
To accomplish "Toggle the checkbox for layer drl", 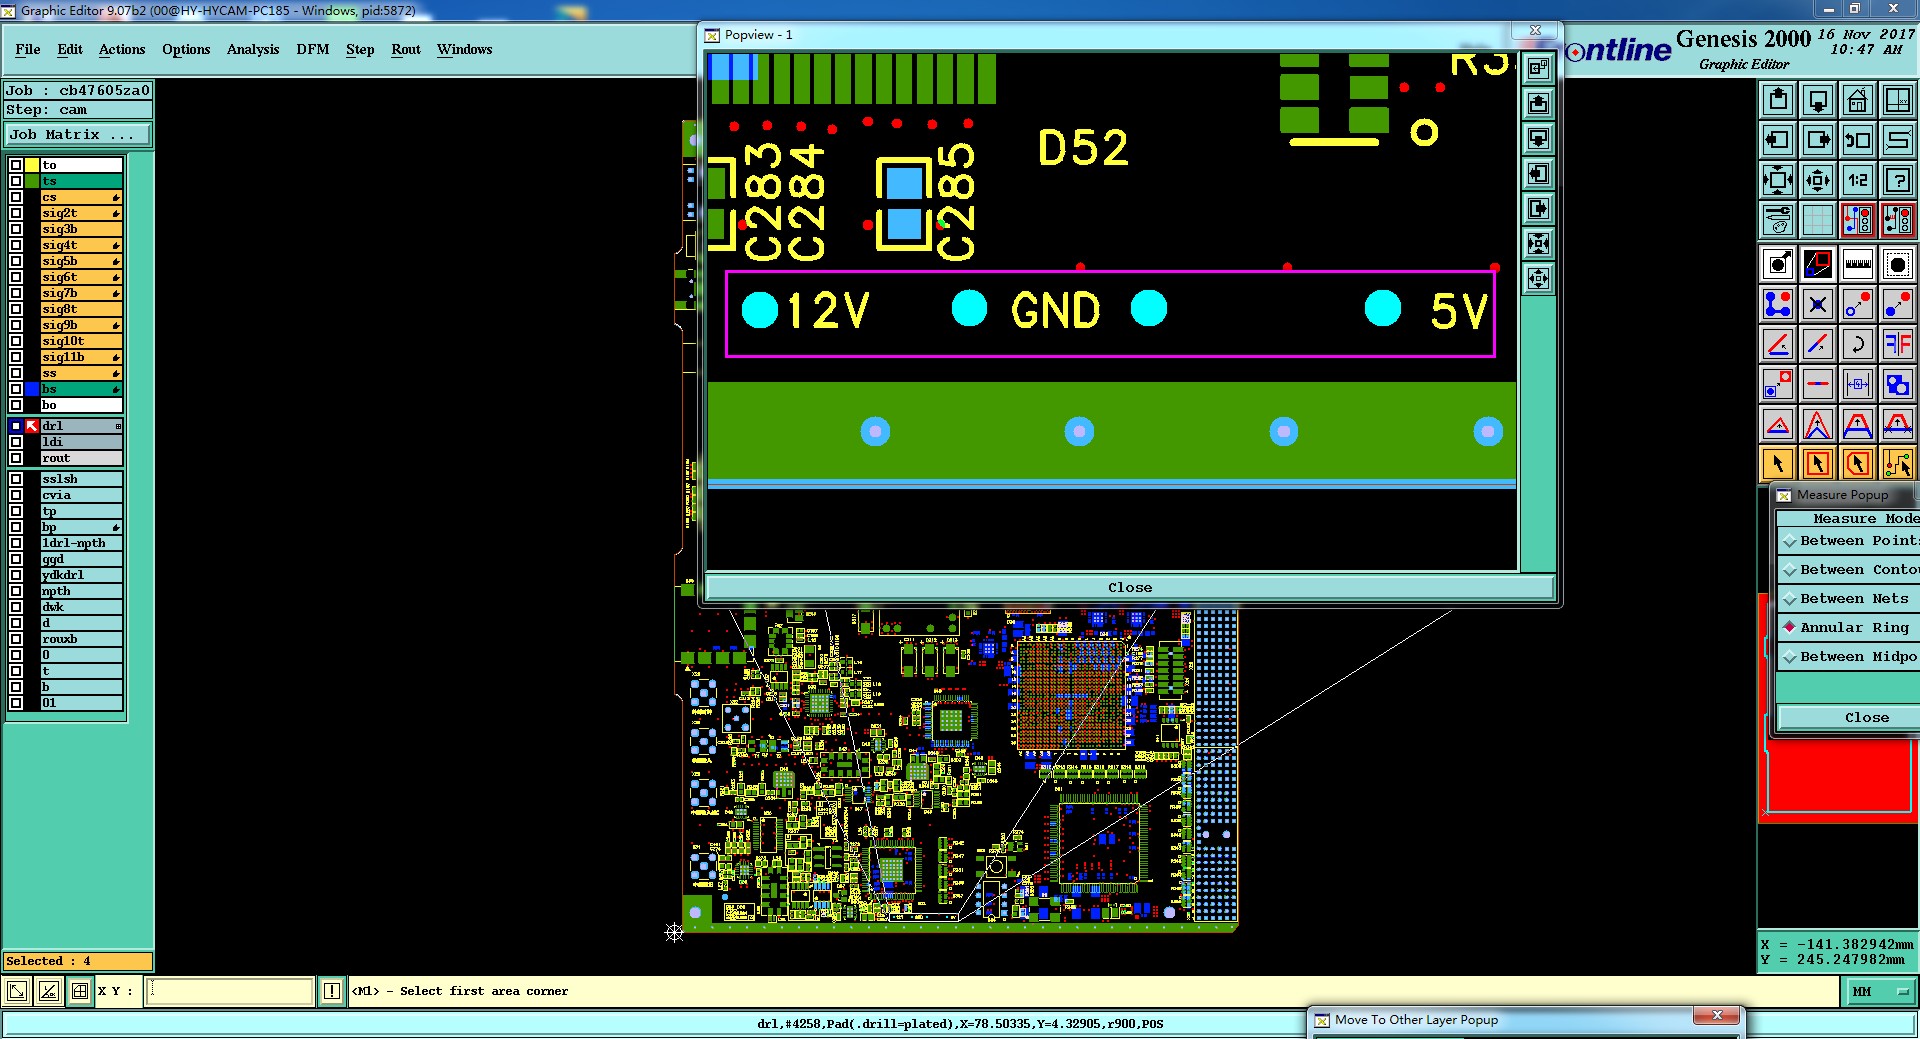I will click(16, 426).
